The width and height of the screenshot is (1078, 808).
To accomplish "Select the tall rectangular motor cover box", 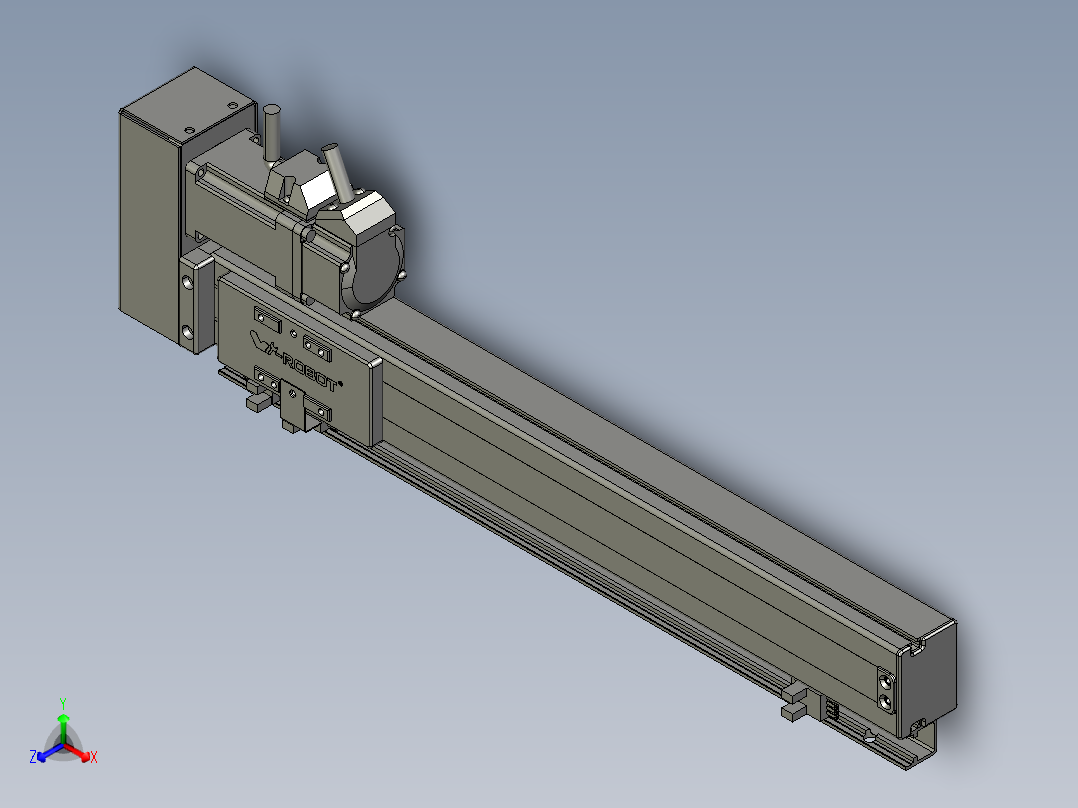I will pos(150,220).
